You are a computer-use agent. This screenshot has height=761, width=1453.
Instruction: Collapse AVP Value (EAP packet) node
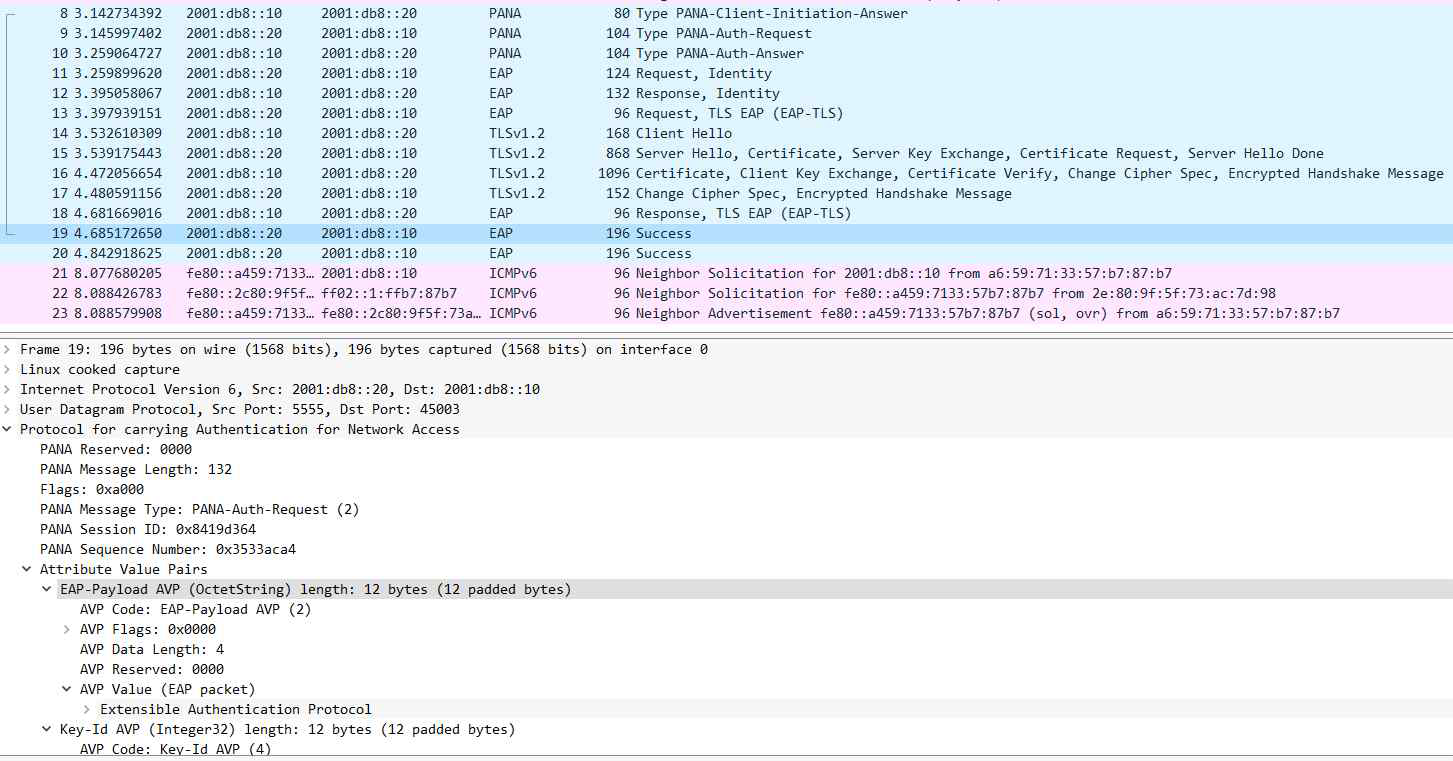point(67,689)
